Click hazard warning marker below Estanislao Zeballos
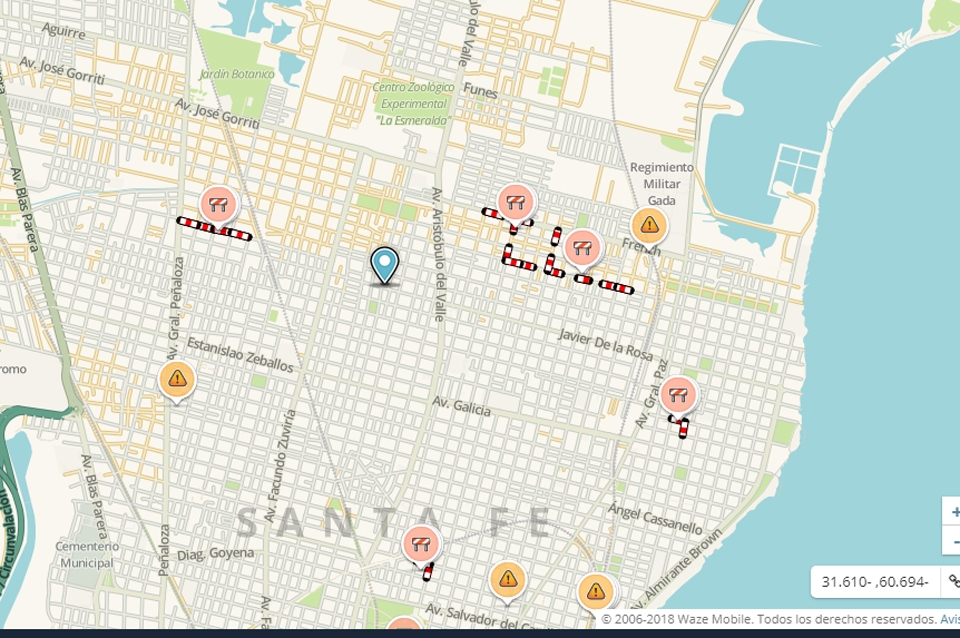The width and height of the screenshot is (960, 638). tap(177, 379)
